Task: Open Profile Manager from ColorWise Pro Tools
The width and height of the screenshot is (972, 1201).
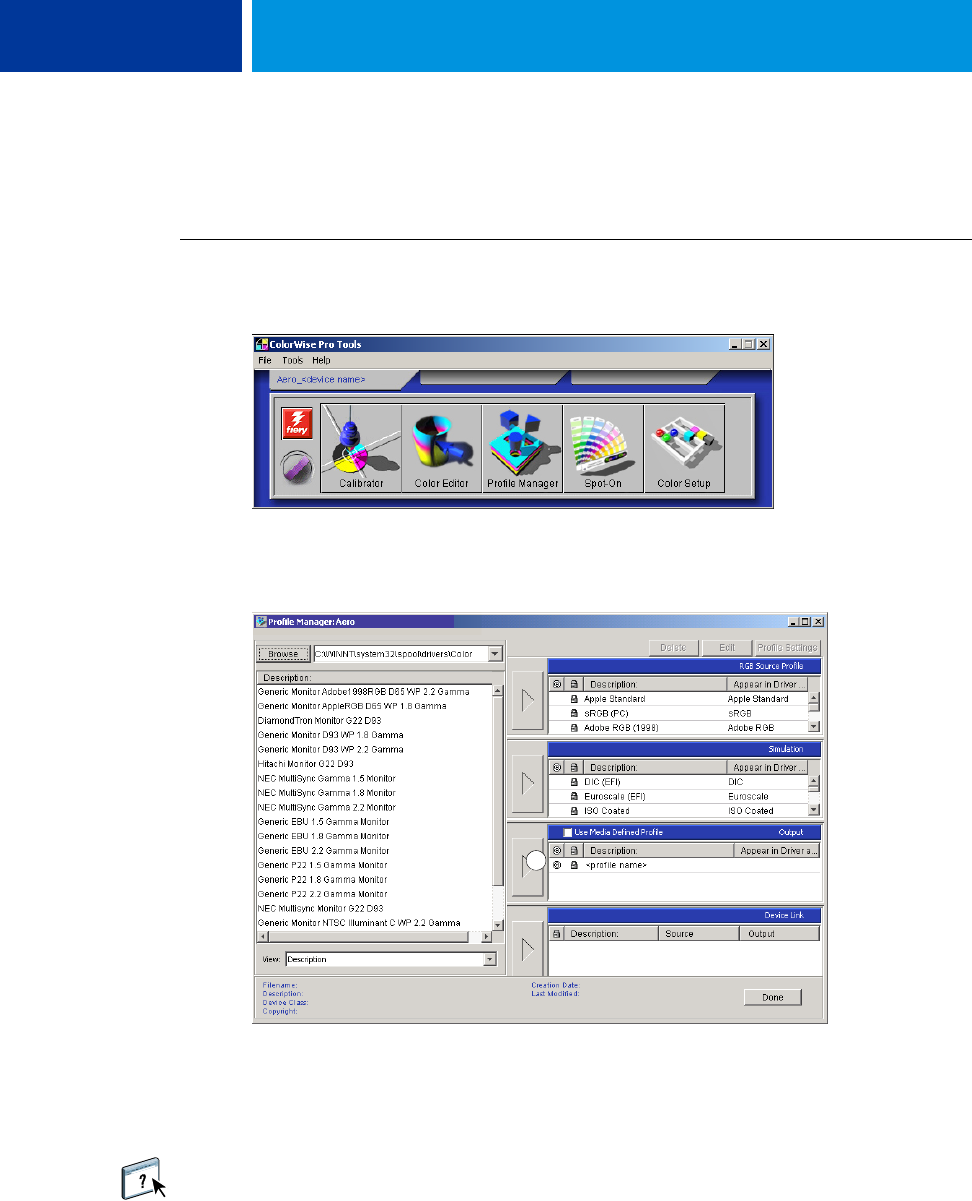Action: (x=522, y=448)
